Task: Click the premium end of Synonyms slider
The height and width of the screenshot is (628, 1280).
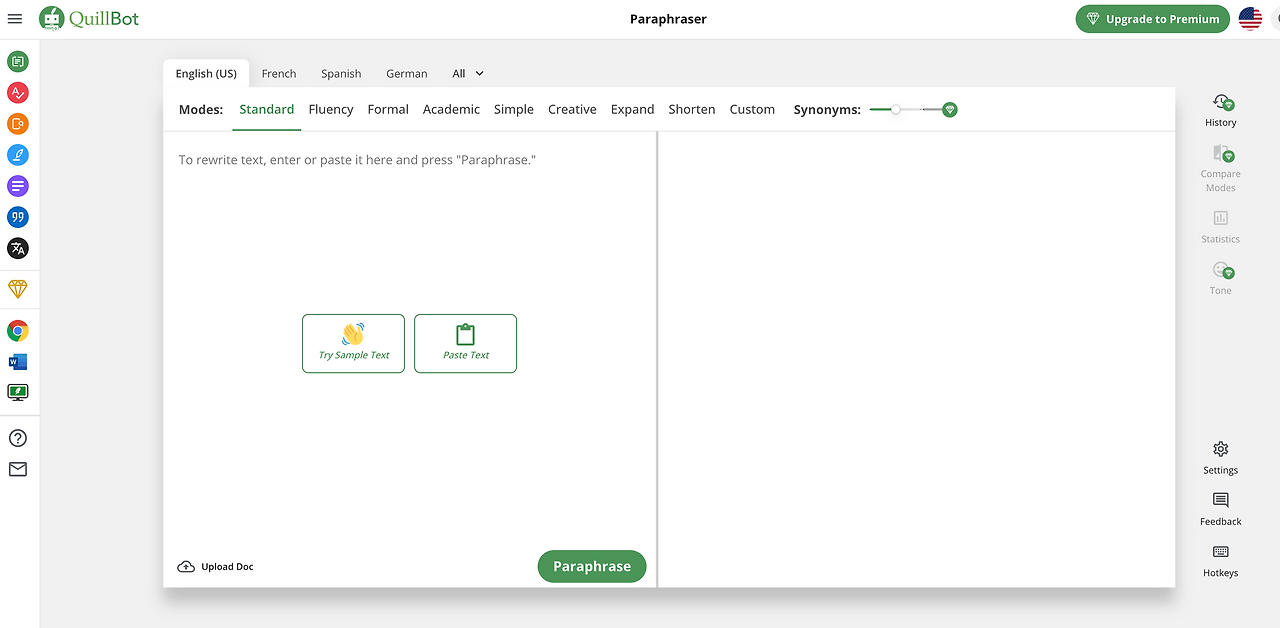Action: [950, 109]
